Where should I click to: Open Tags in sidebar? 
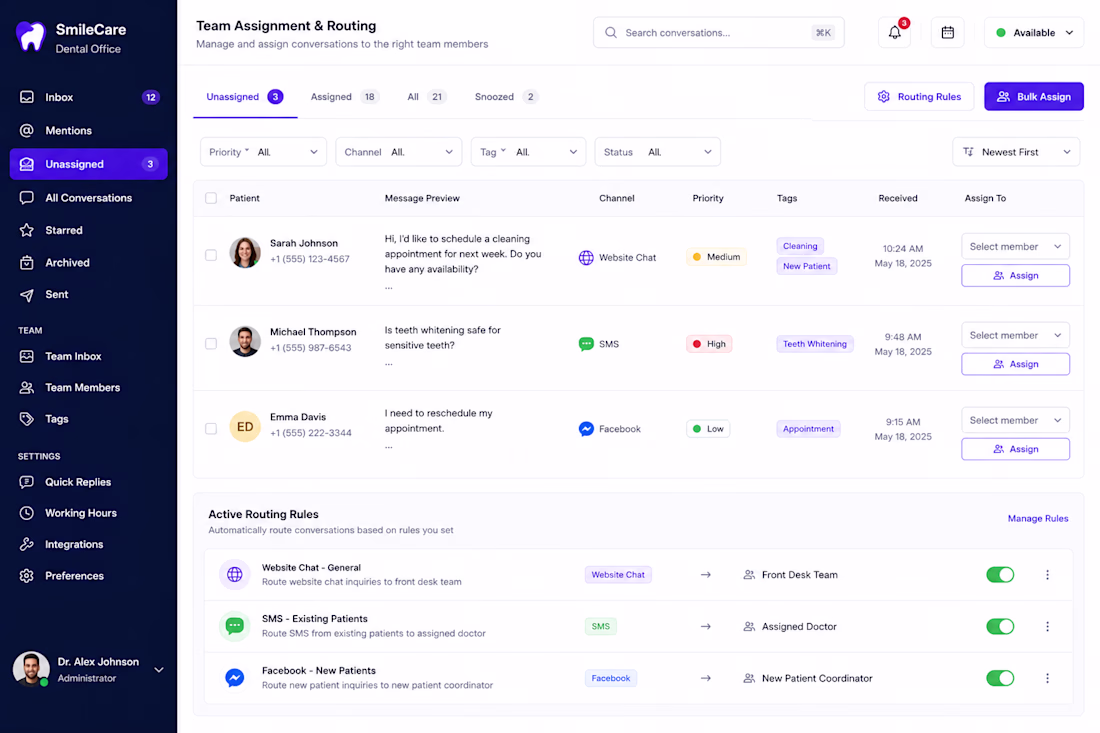click(x=88, y=419)
